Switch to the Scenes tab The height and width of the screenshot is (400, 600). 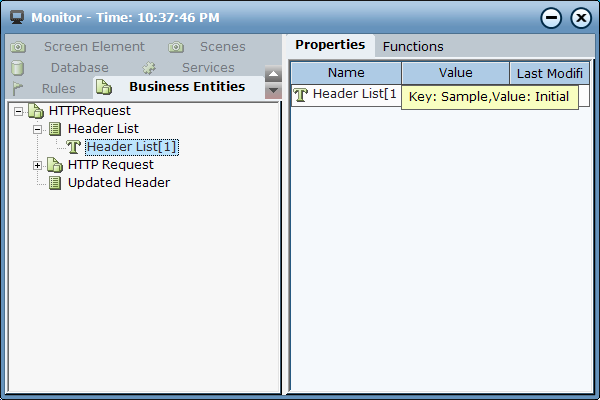pyautogui.click(x=222, y=47)
